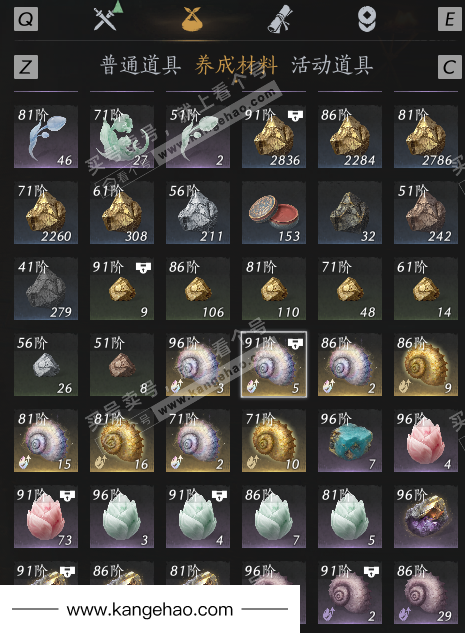Viewport: 465px width, 633px height.
Task: Select the 91阶 pink lotus bud 73
Action: click(46, 517)
